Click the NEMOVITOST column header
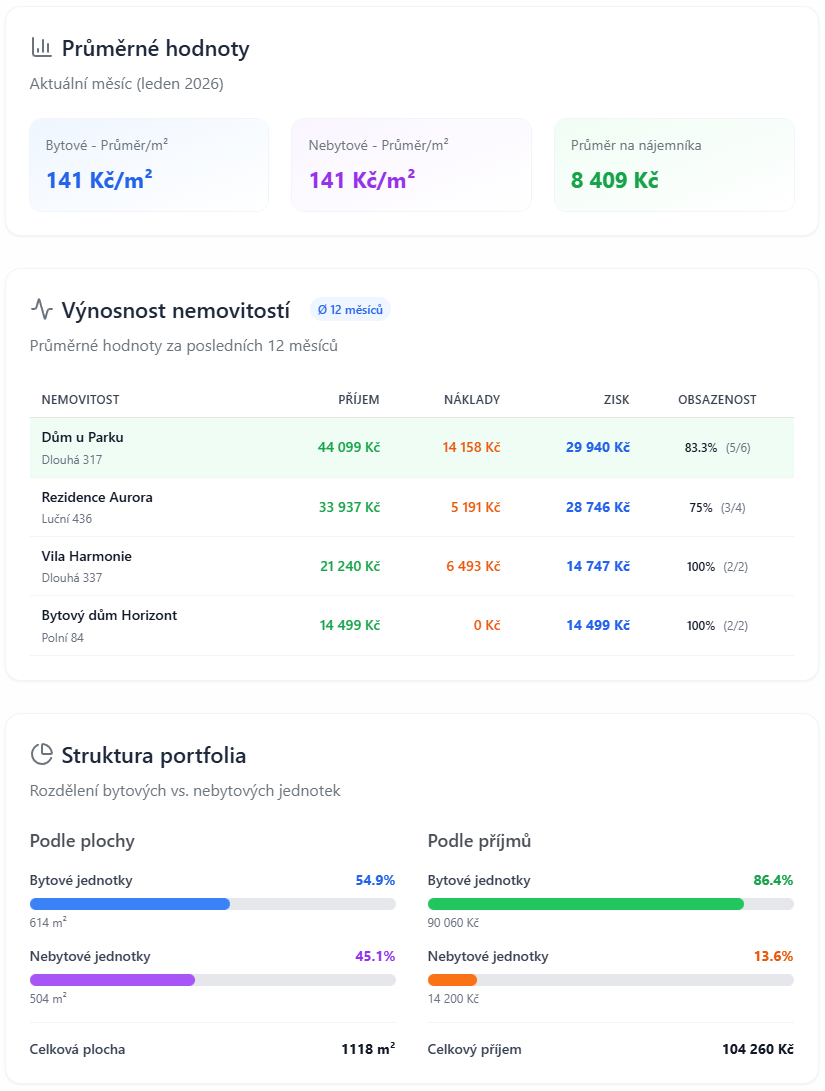The height and width of the screenshot is (1091, 825). [x=79, y=399]
